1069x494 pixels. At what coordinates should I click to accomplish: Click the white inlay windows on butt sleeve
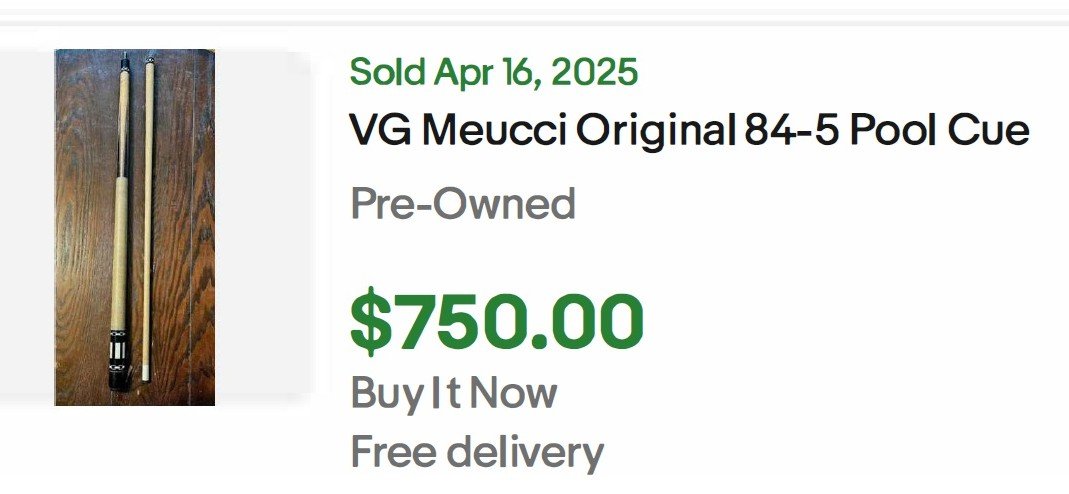119,351
